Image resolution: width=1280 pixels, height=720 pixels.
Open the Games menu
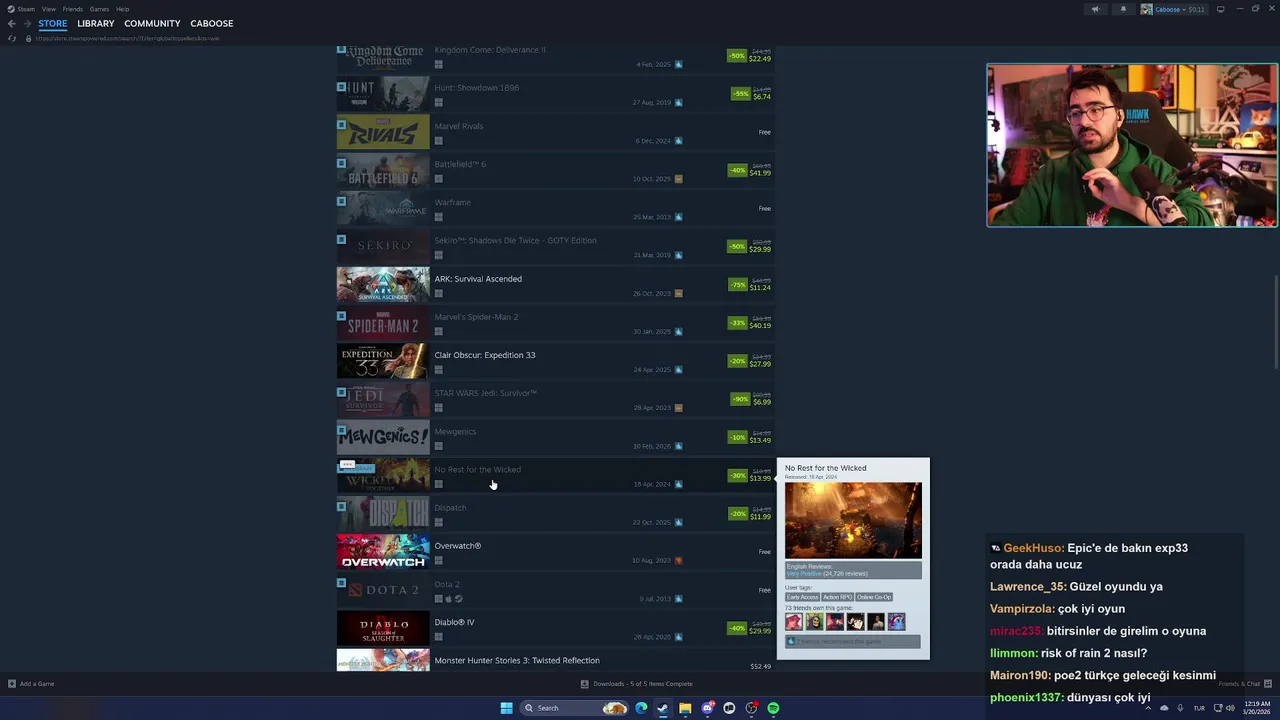[99, 9]
